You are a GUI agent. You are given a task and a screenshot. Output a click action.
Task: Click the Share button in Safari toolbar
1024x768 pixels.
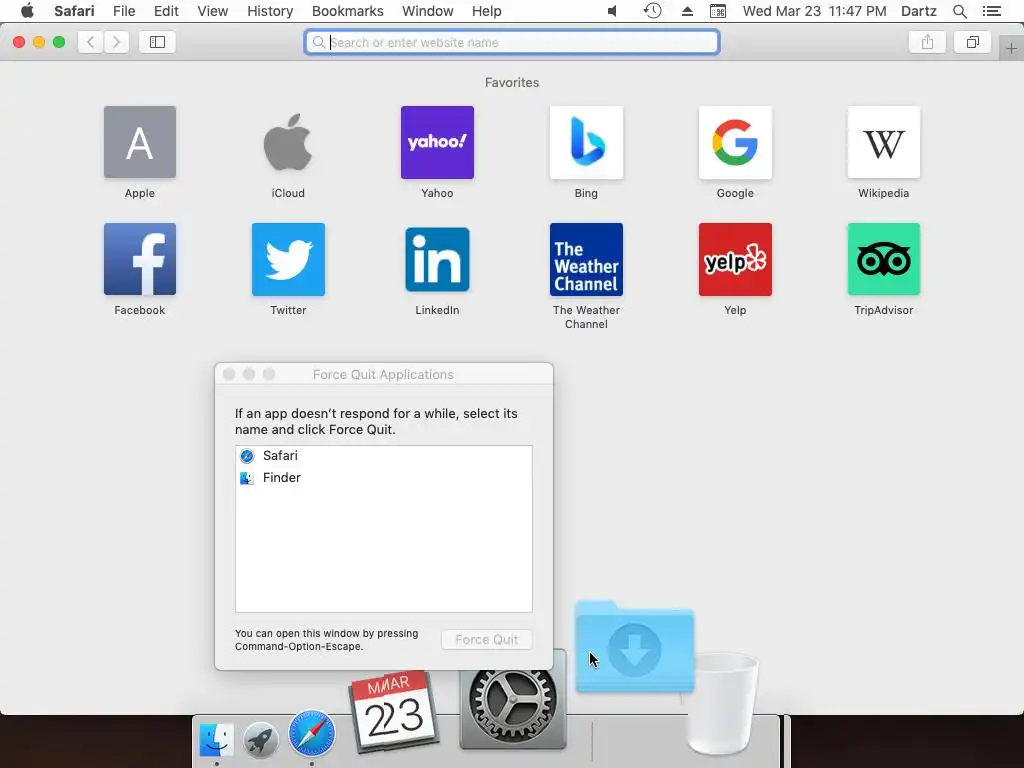pyautogui.click(x=927, y=42)
